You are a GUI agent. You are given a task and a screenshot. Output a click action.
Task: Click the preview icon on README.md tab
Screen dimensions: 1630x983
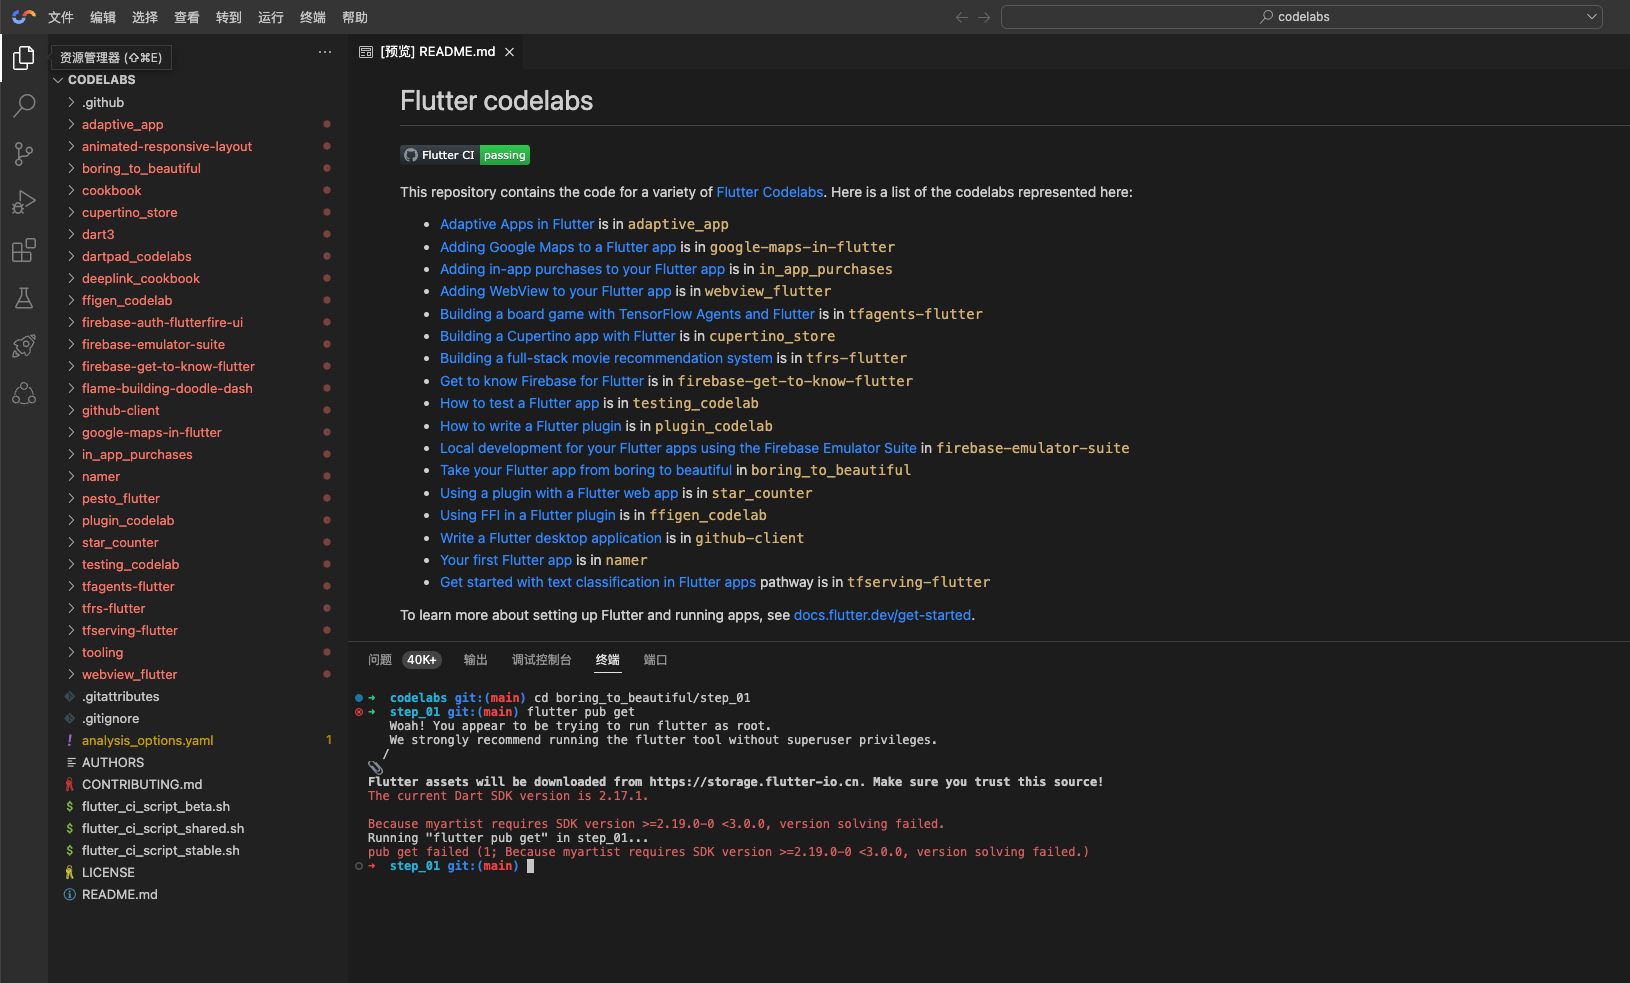[x=366, y=52]
